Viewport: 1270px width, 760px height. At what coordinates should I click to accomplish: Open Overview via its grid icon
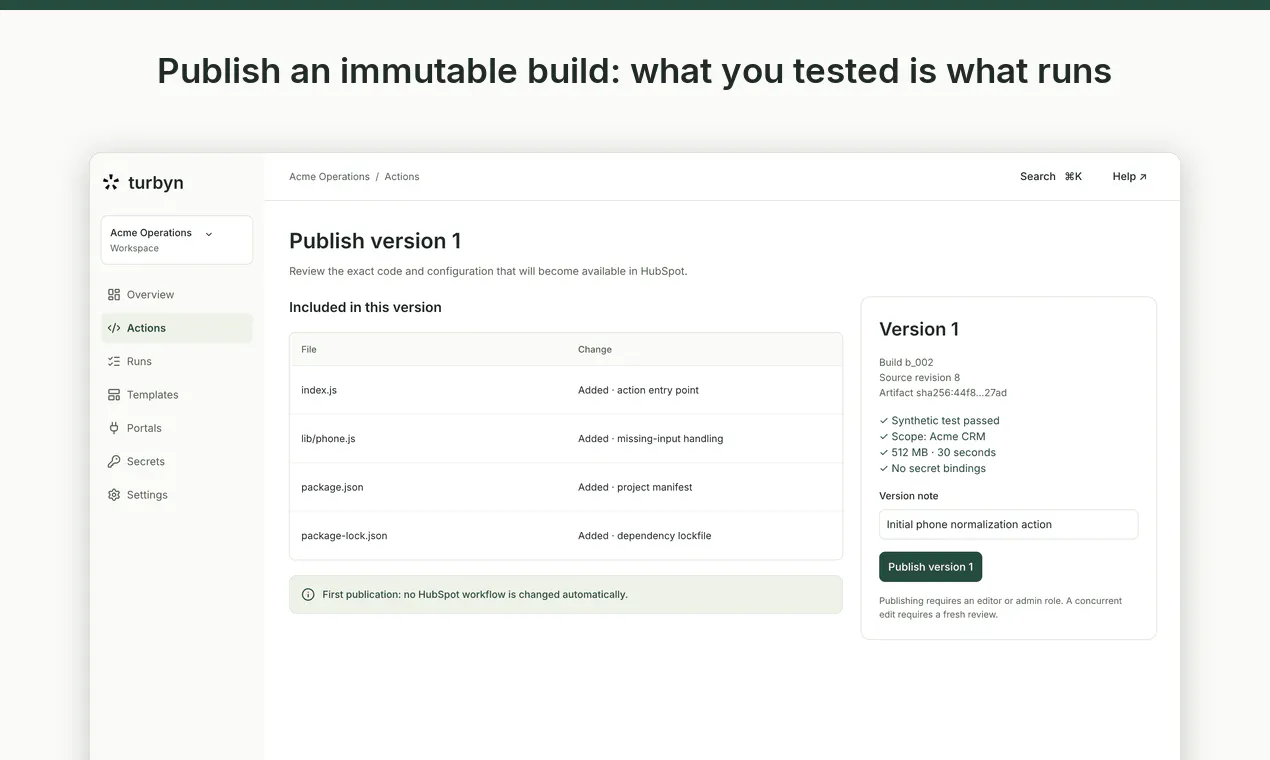point(114,295)
